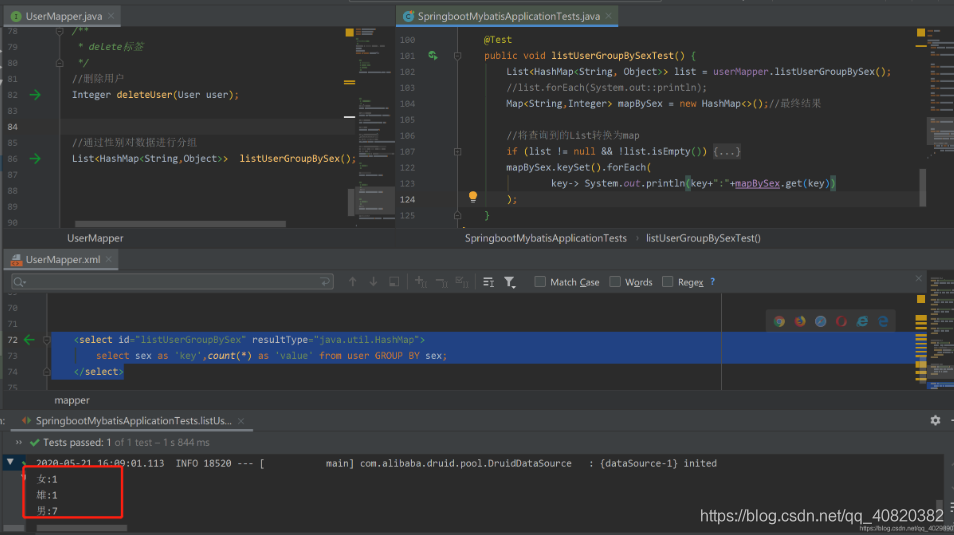Click select all occurrences icon in find bar
This screenshot has width=954, height=535.
(462, 282)
